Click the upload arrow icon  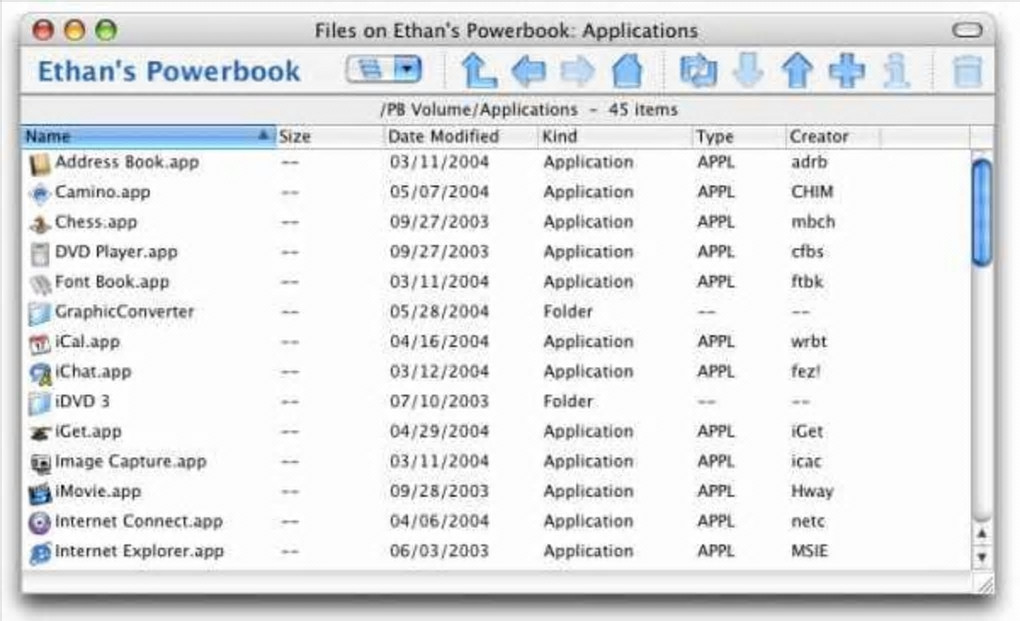click(x=797, y=71)
